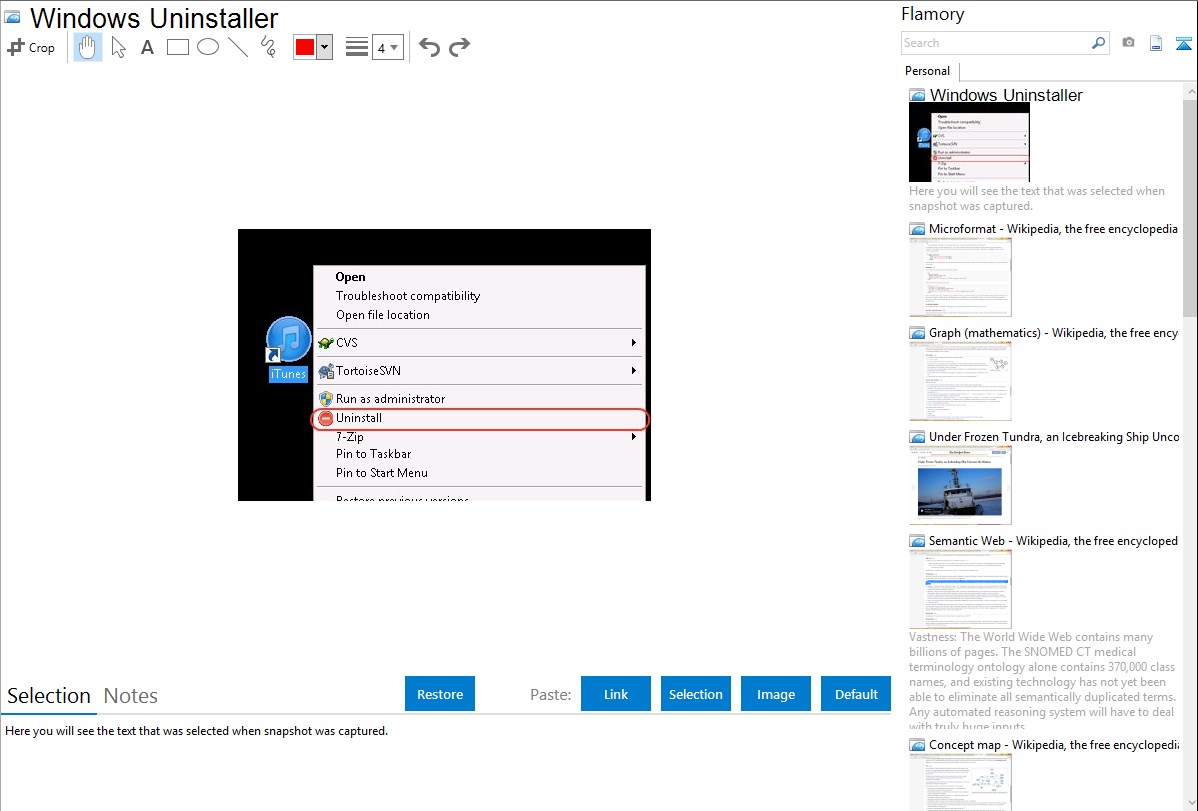
Task: Pick the ellipse shape tool
Action: pos(208,47)
